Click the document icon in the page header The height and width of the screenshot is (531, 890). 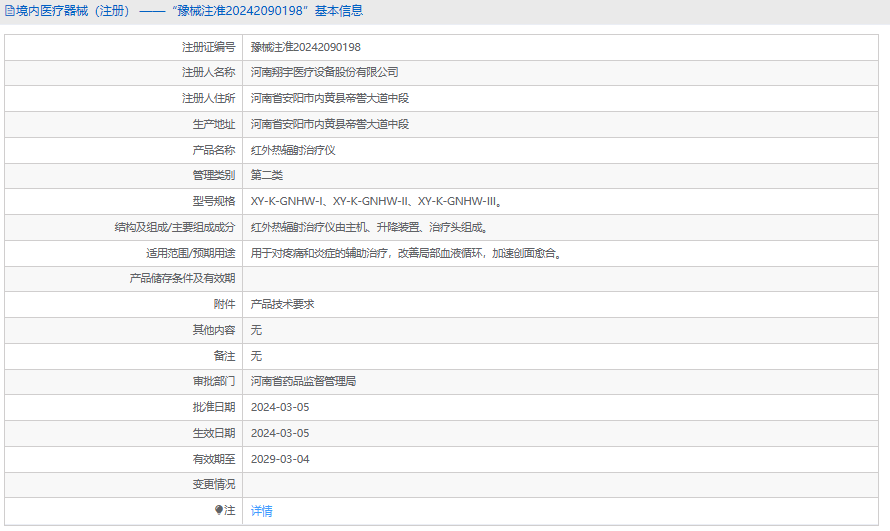10,11
